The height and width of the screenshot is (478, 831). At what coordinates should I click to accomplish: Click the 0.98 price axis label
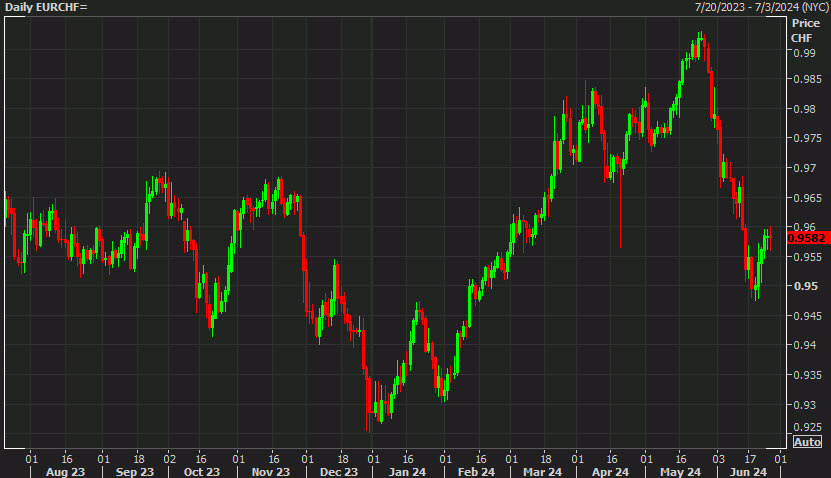(x=805, y=109)
